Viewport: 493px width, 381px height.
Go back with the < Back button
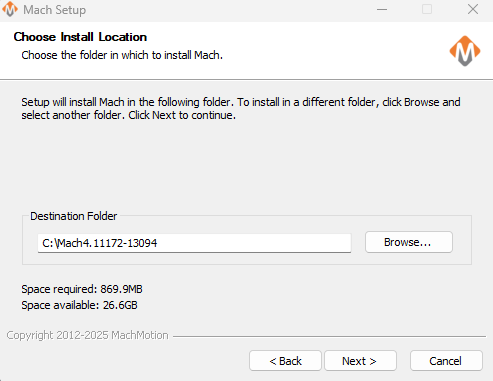click(x=285, y=361)
